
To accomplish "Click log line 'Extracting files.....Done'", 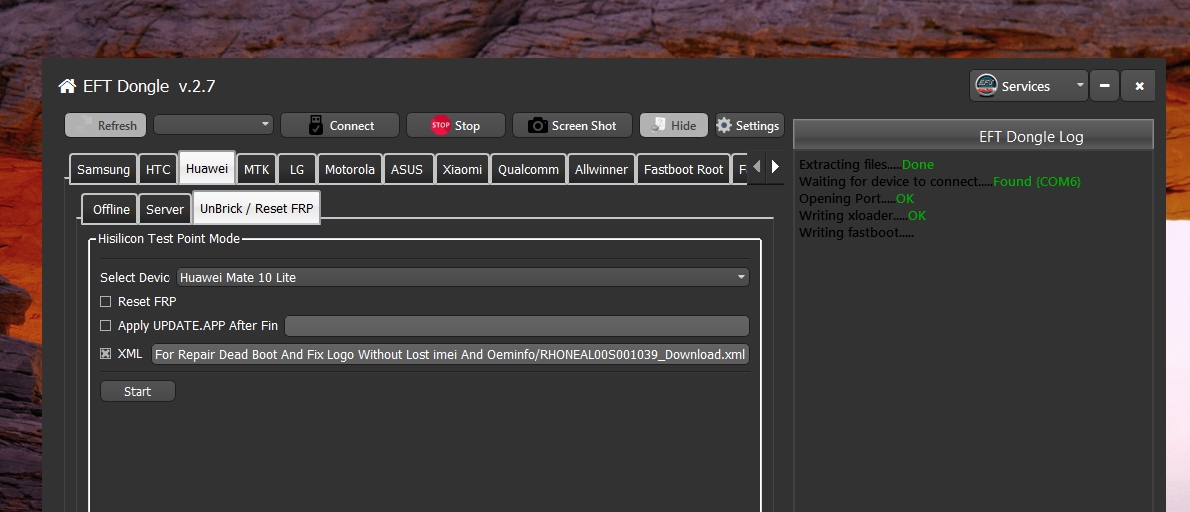I will pos(866,165).
